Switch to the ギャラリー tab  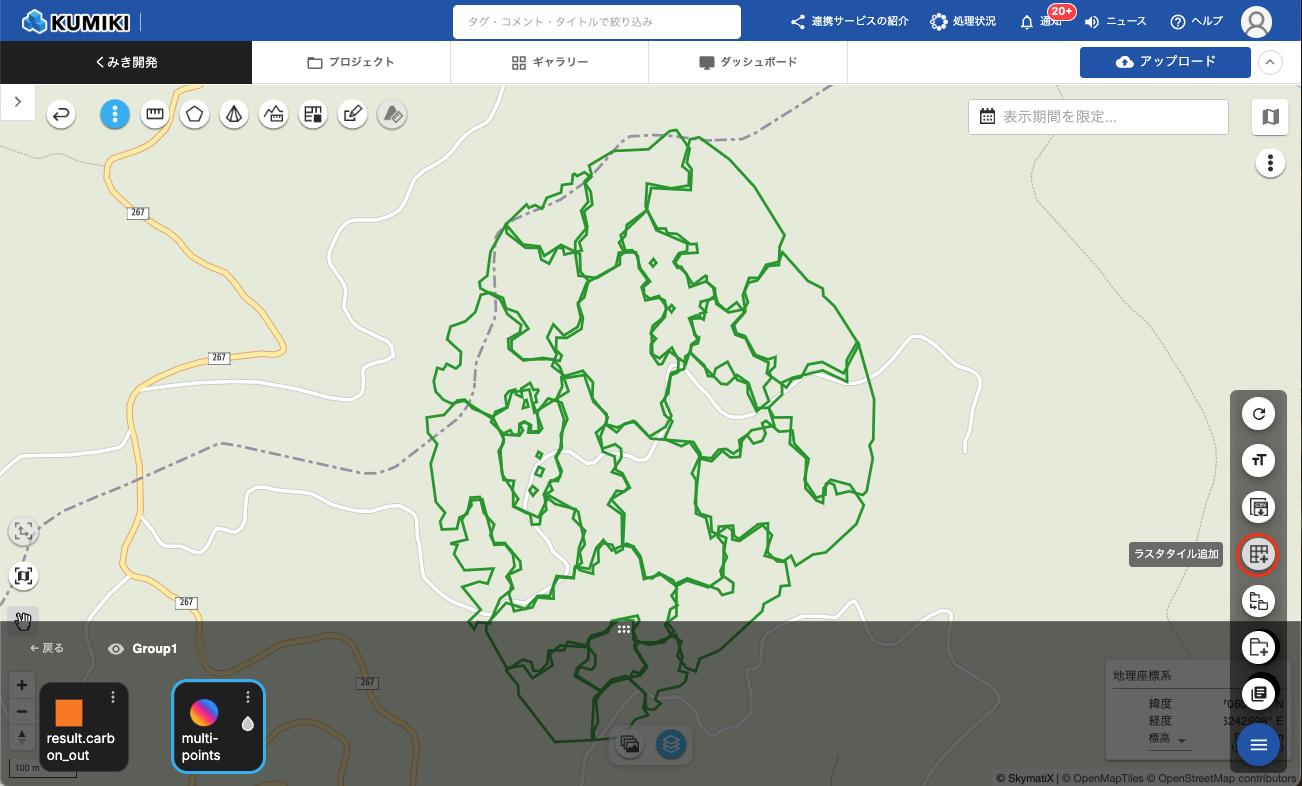pyautogui.click(x=549, y=62)
